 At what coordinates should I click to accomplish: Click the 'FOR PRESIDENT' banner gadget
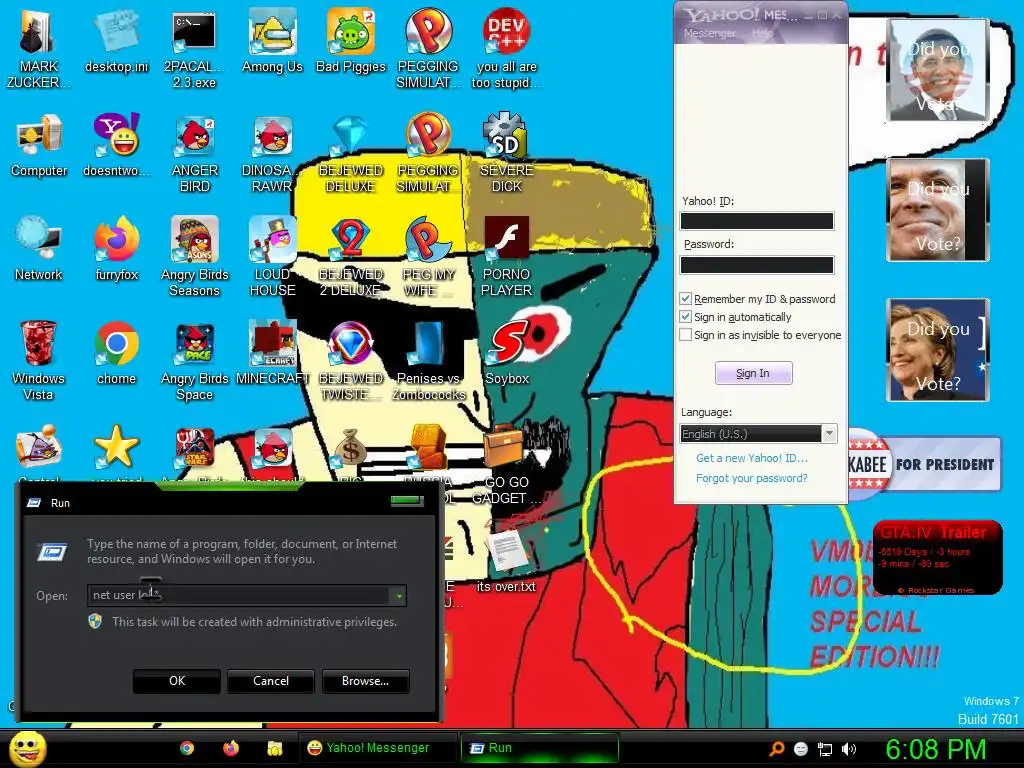click(x=924, y=464)
